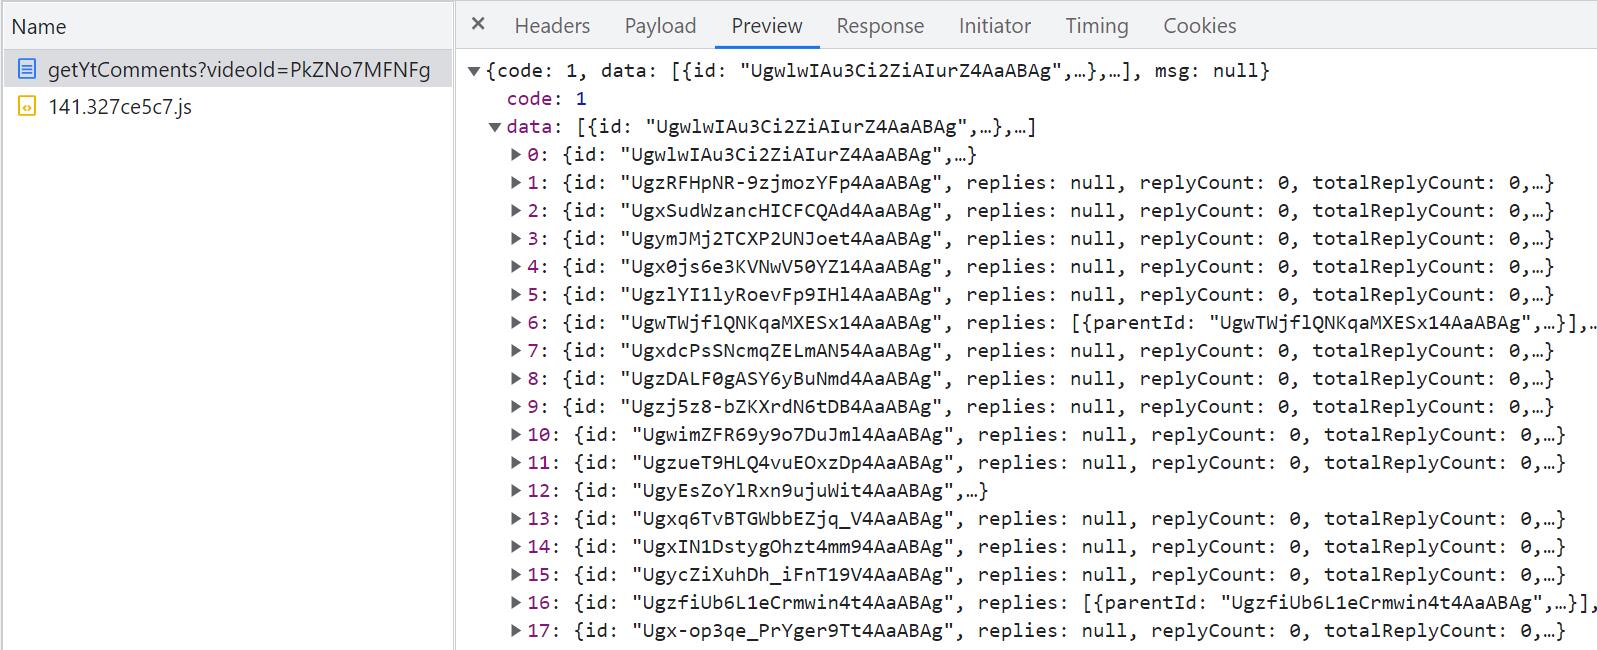Open the Cookies tab
The height and width of the screenshot is (650, 1597).
tap(1200, 26)
